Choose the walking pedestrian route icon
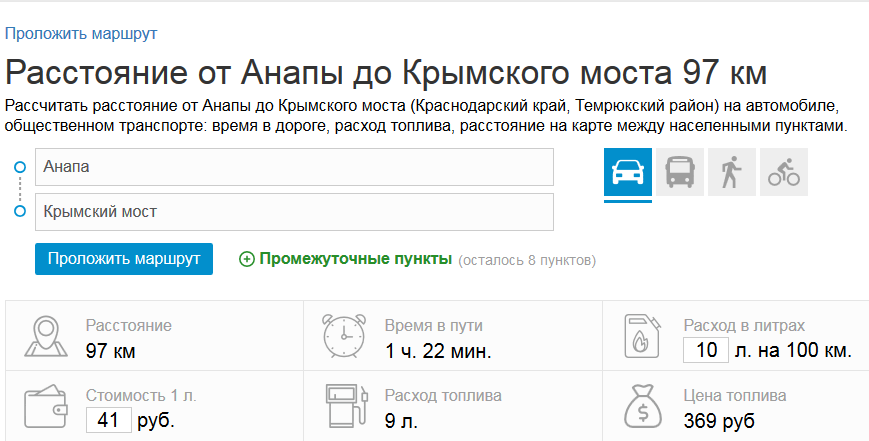Image resolution: width=869 pixels, height=441 pixels. 732,172
